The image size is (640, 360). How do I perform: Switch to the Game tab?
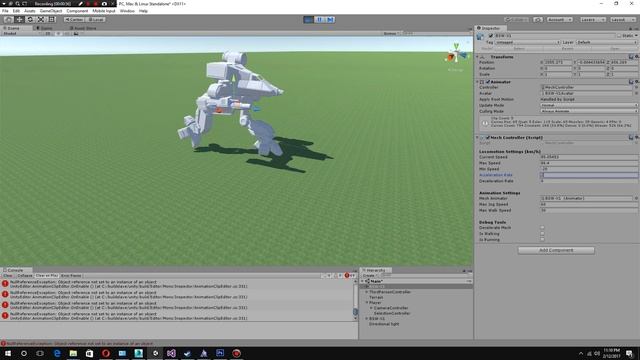click(44, 28)
